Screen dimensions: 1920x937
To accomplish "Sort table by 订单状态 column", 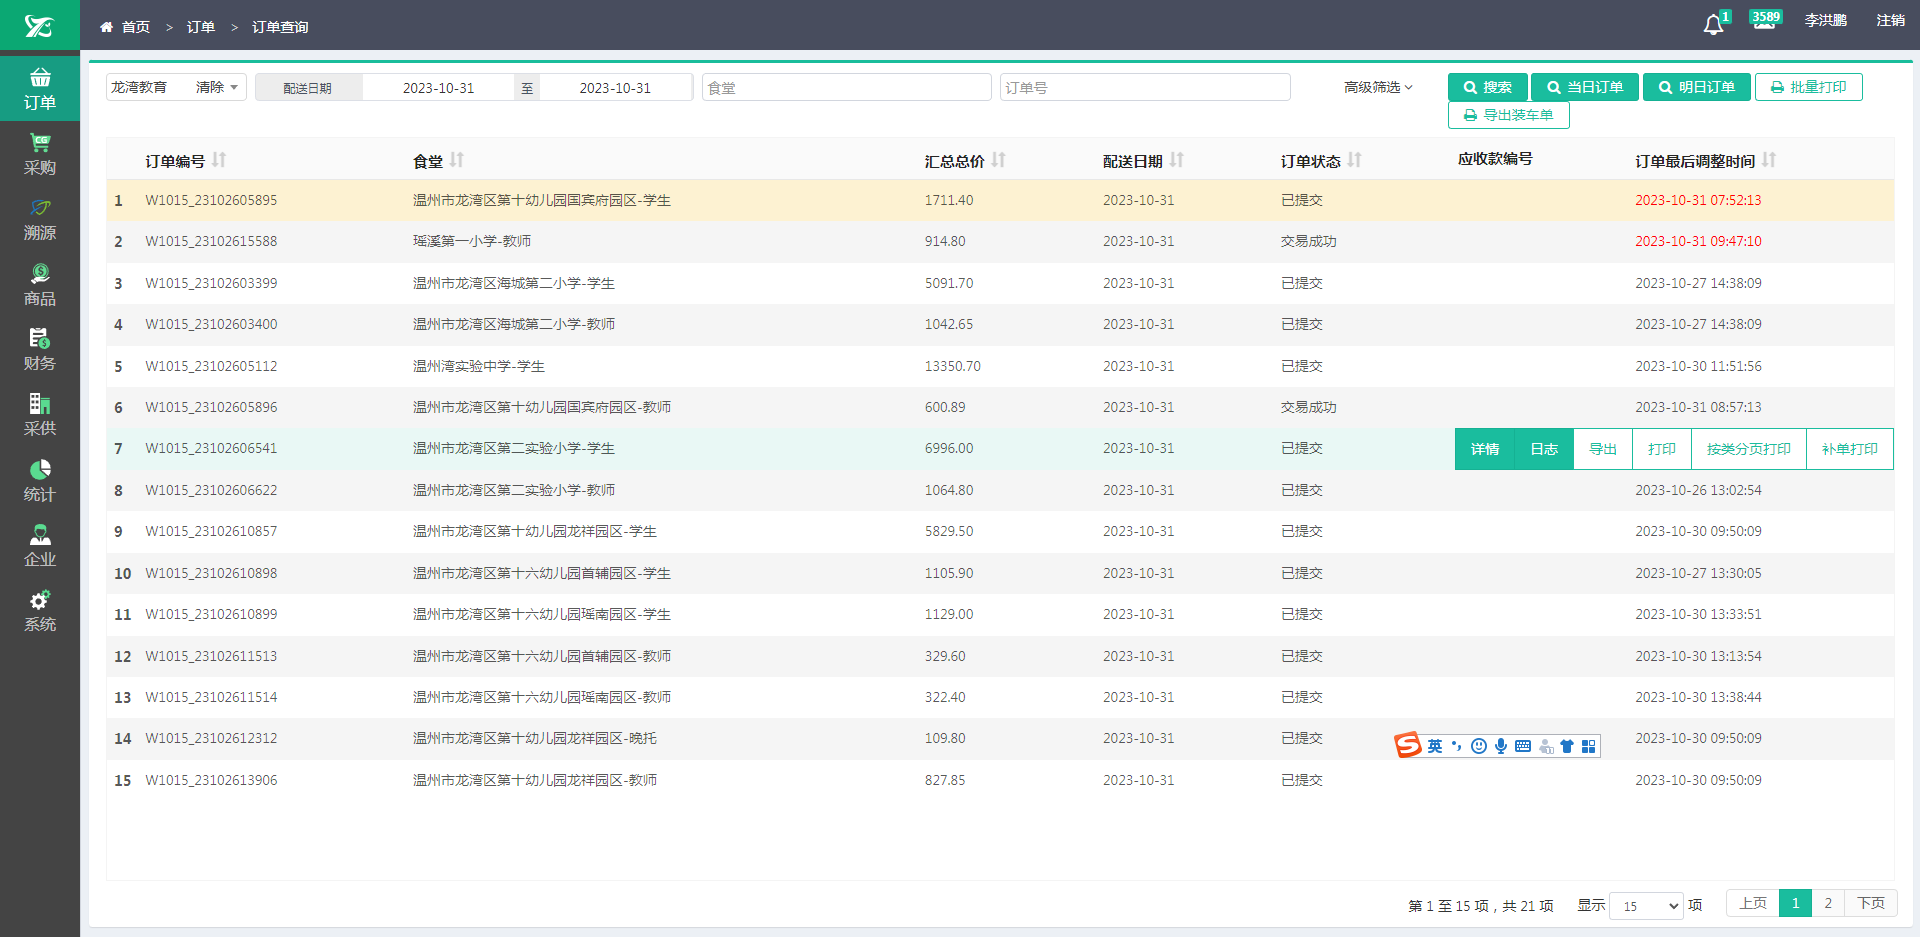I will click(1354, 160).
